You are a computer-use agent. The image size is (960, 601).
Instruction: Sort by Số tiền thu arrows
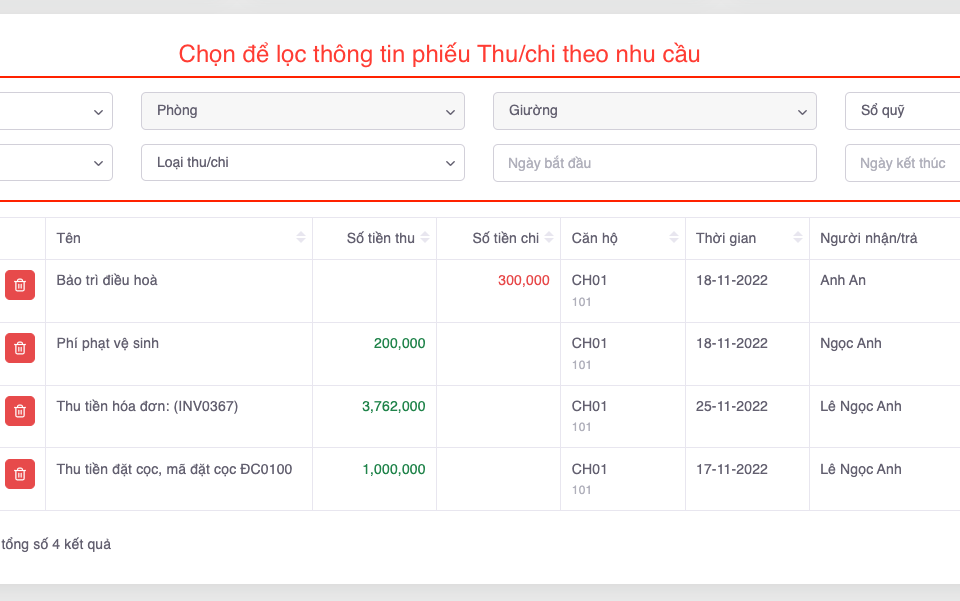coord(425,238)
